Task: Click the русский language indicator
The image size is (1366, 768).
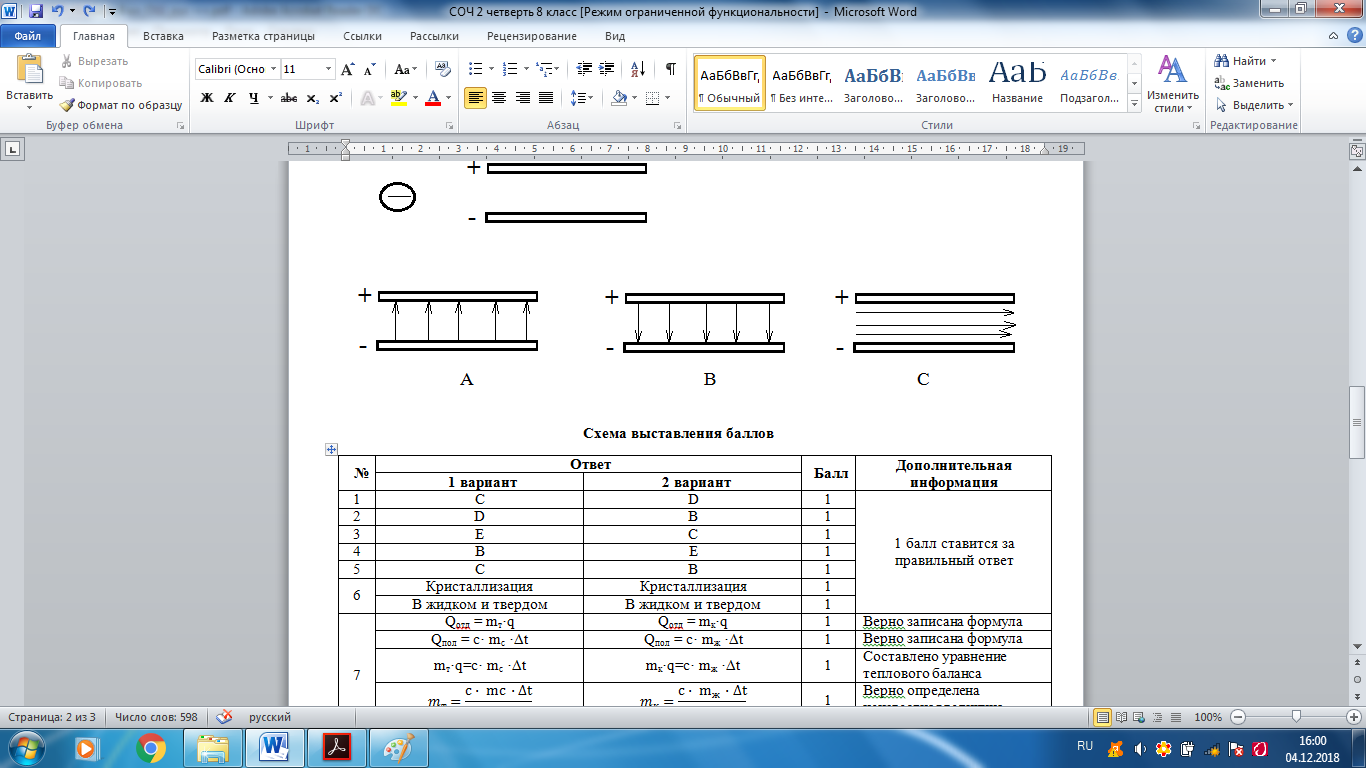Action: point(270,717)
